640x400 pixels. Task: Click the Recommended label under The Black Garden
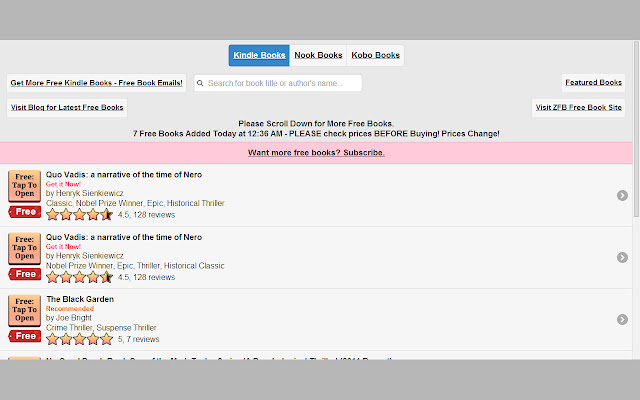(x=70, y=309)
